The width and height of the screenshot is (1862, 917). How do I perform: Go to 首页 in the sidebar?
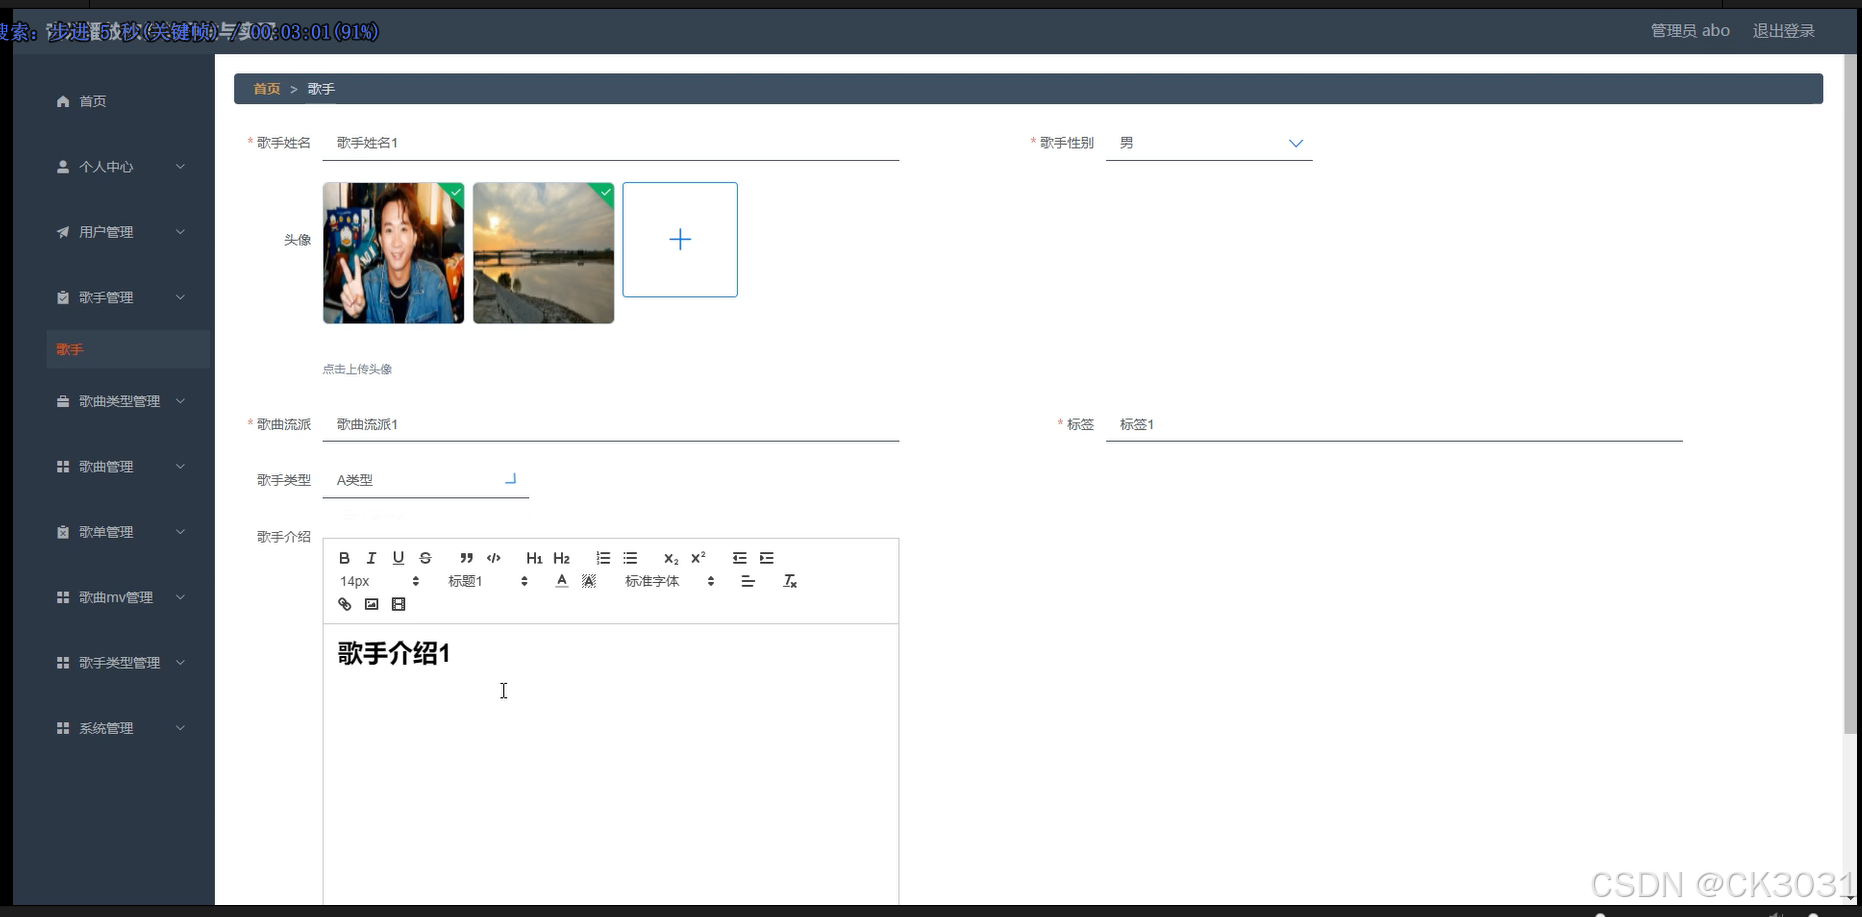92,101
